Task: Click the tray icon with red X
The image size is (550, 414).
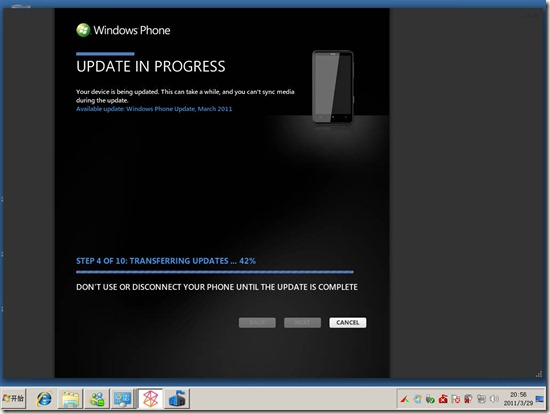Action: [x=456, y=399]
